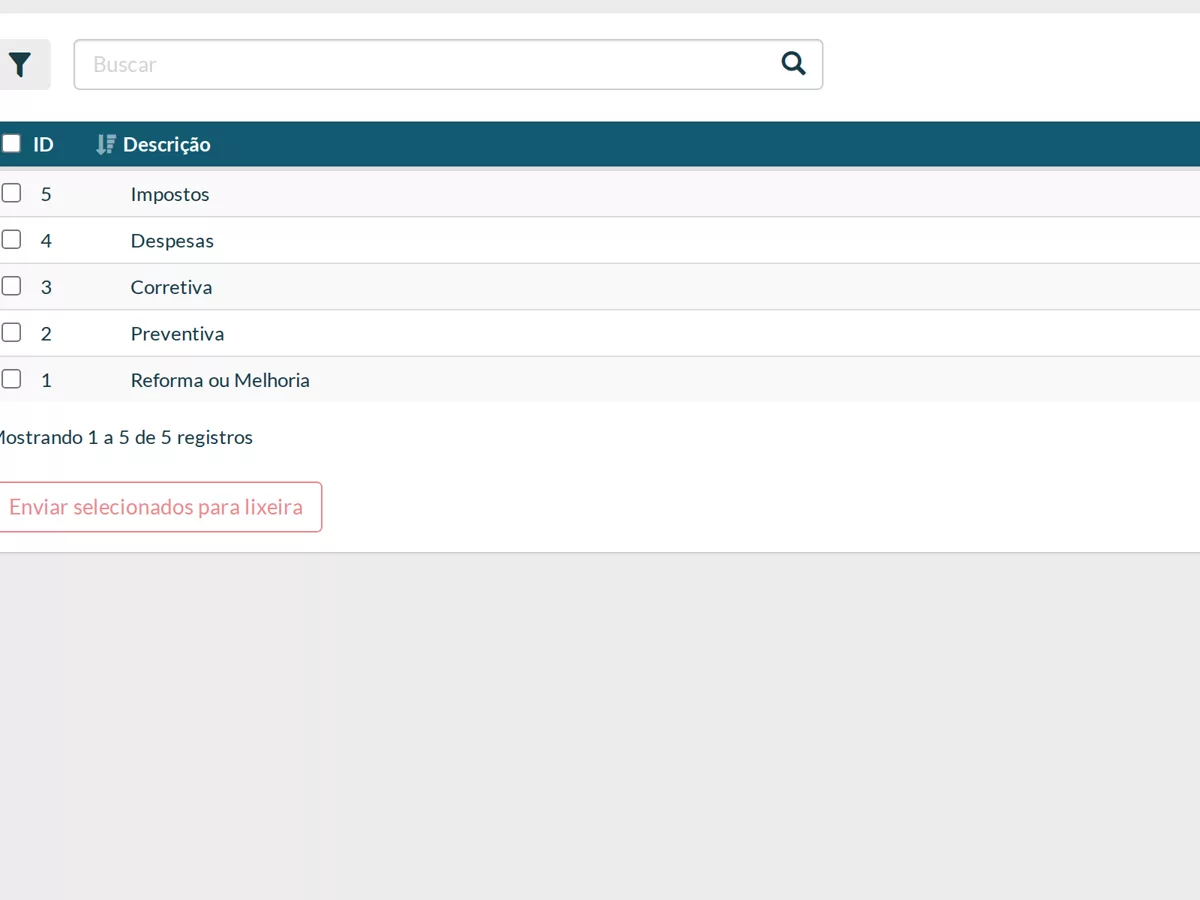Click ID number 5 cell

coord(46,194)
